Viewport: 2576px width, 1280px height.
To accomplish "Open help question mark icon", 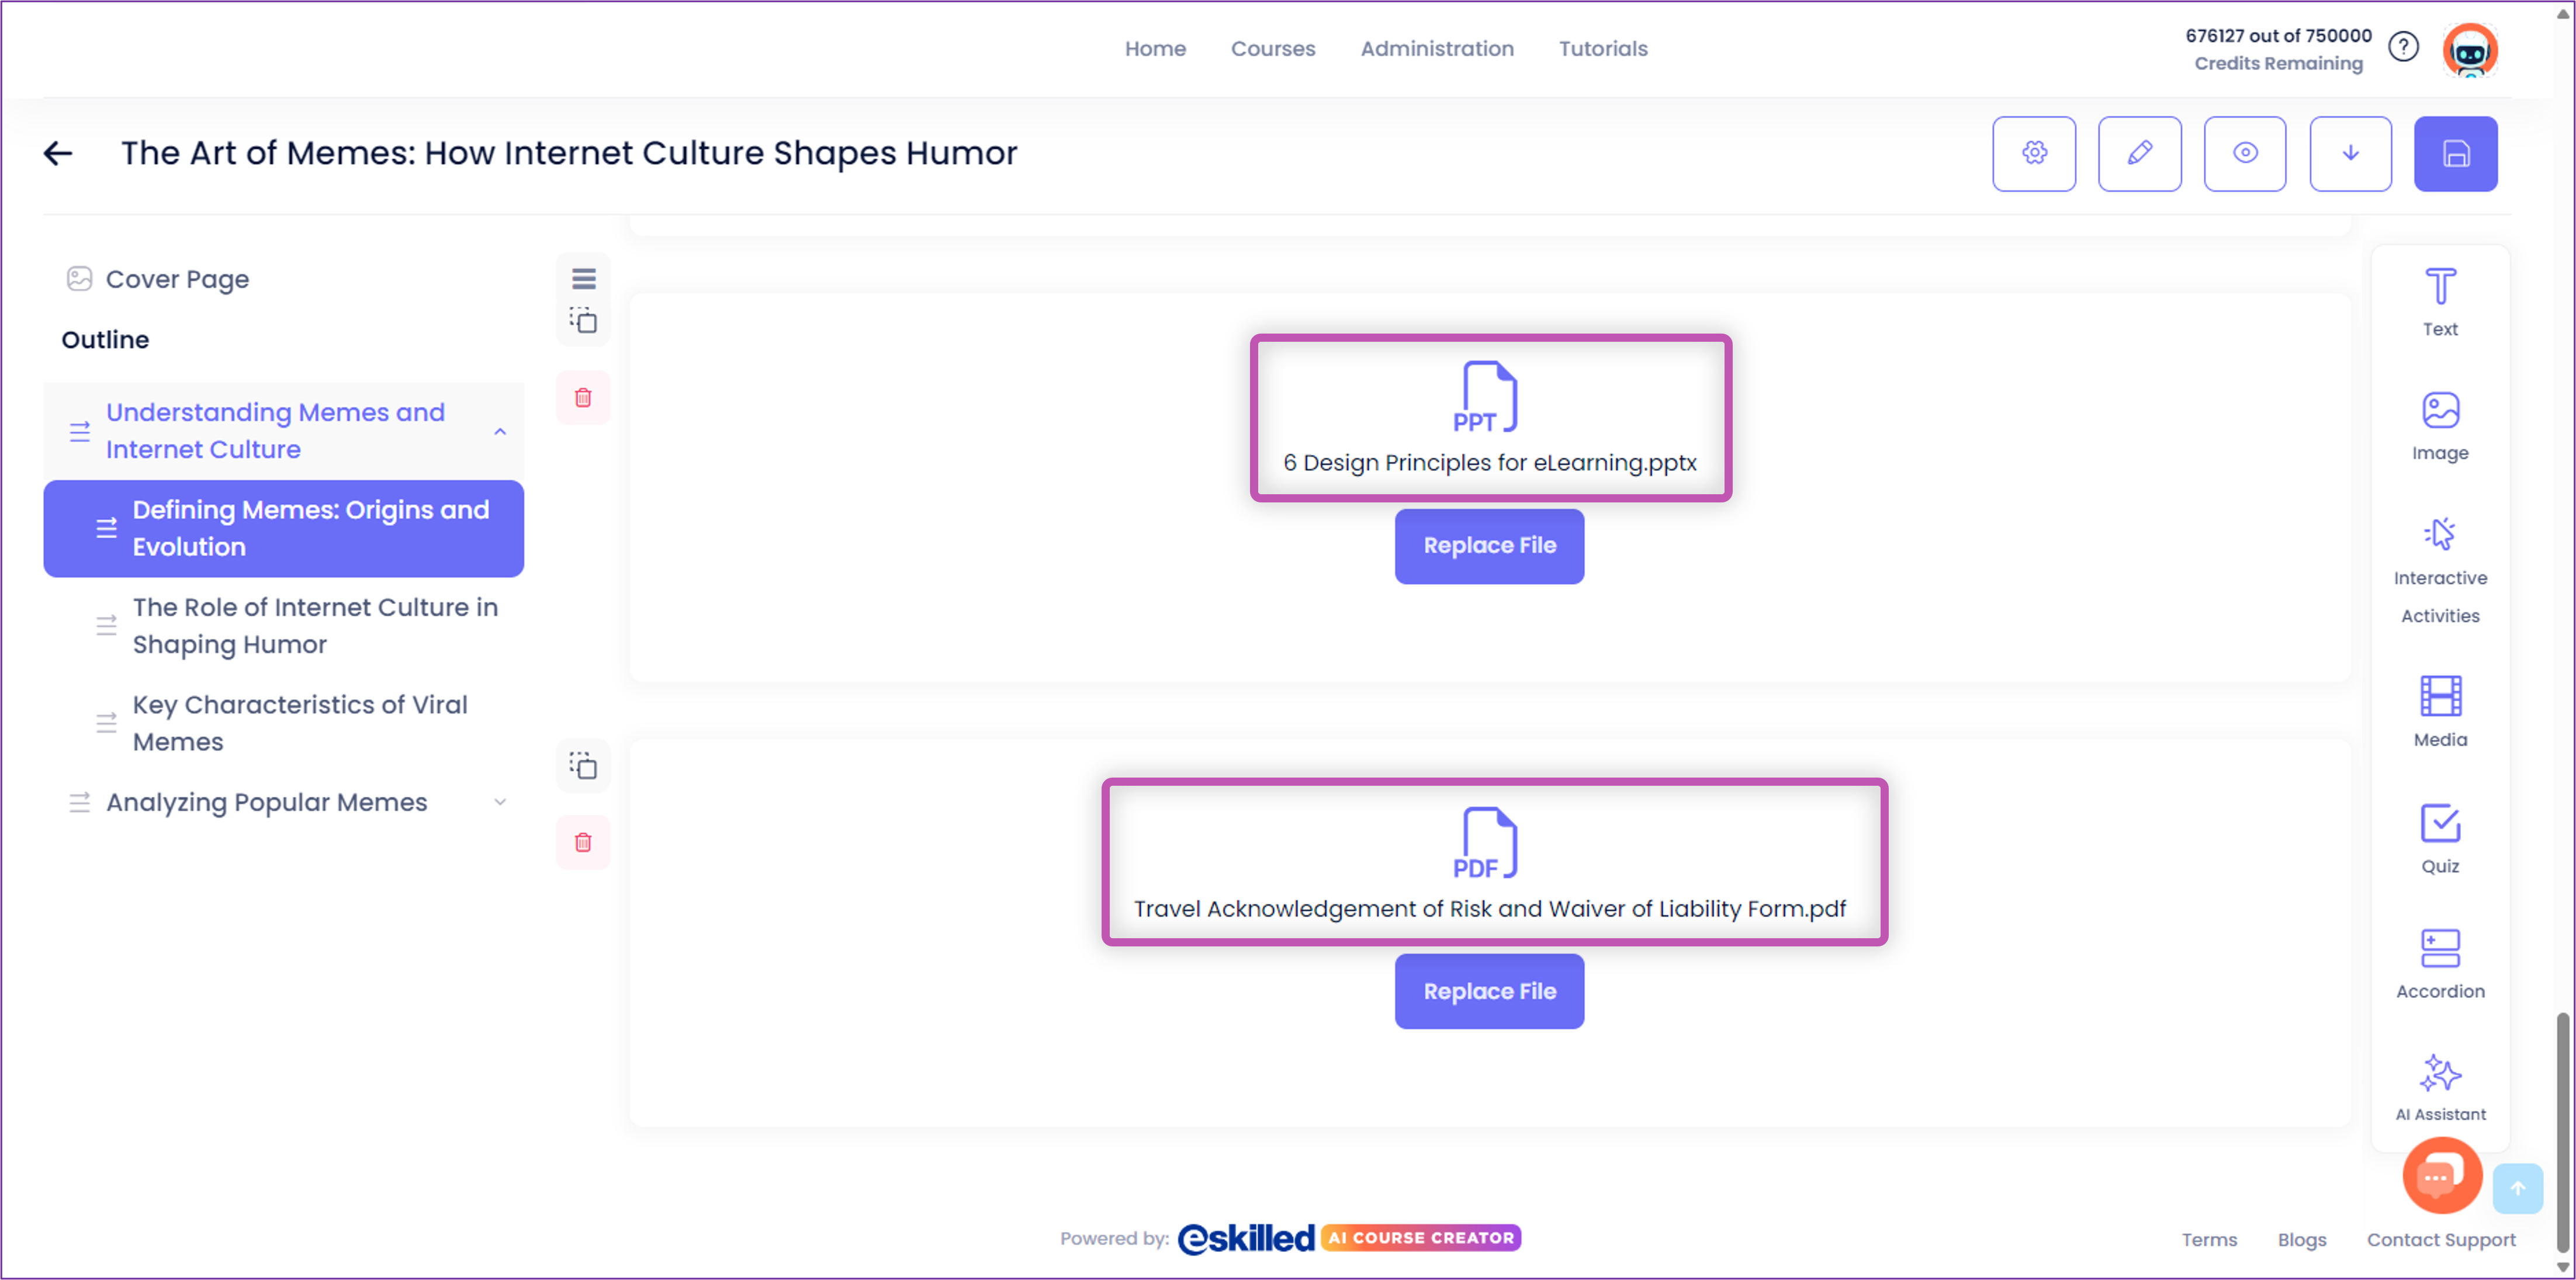I will [x=2403, y=46].
